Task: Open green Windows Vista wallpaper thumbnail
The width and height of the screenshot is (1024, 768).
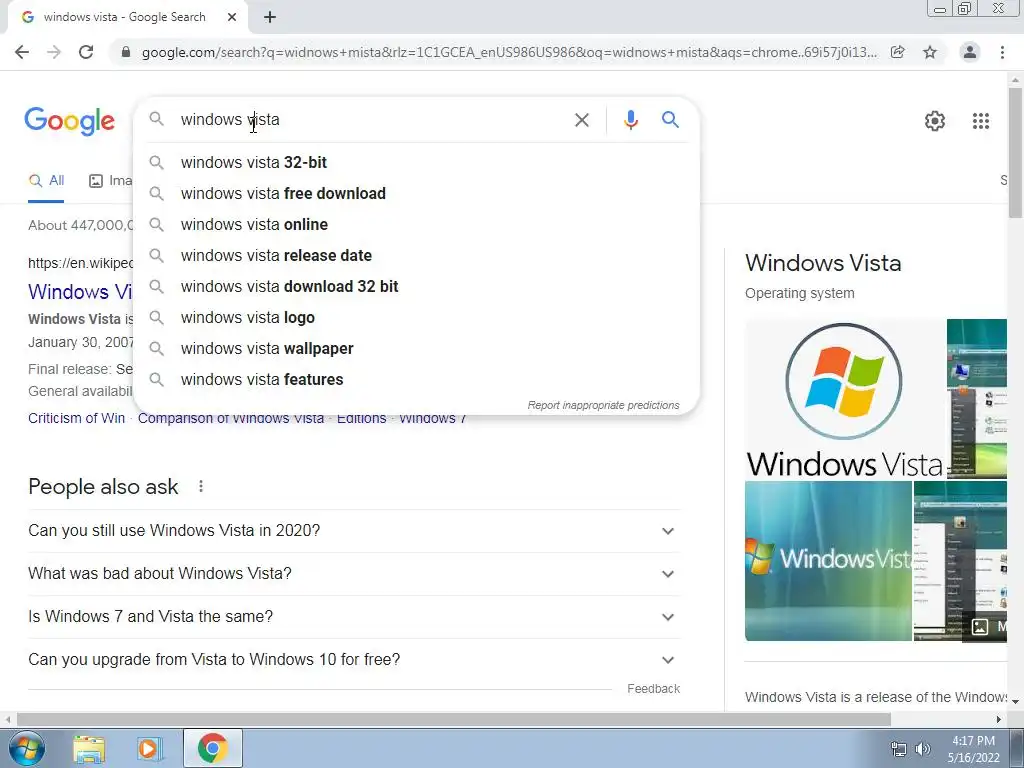Action: [828, 561]
